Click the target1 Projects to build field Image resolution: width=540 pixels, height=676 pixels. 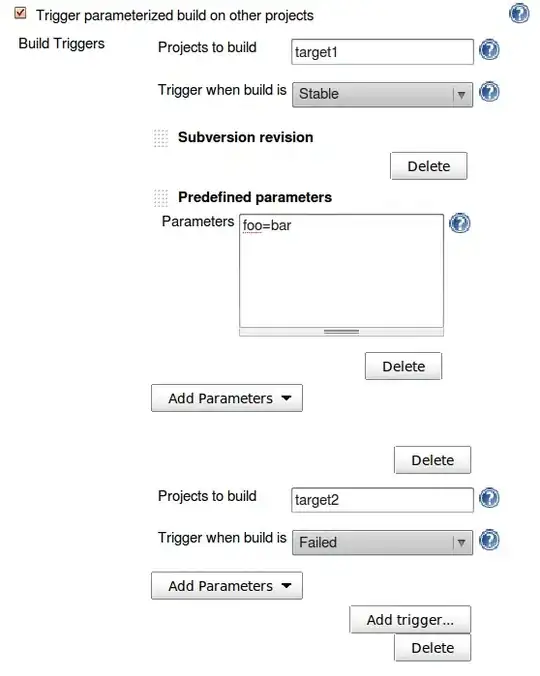(x=382, y=52)
